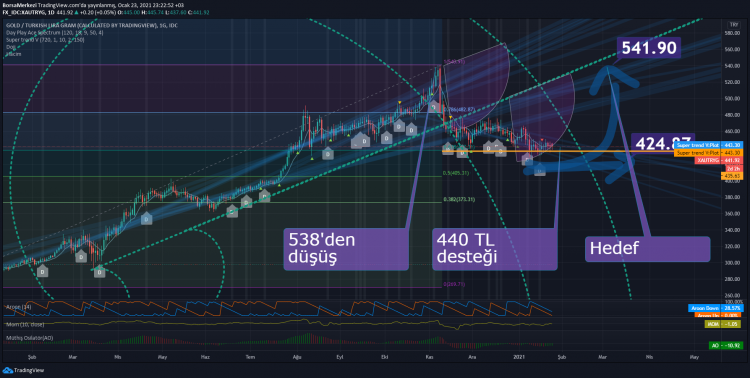
Task: Click the High value H:445.74 in header
Action: [153, 12]
